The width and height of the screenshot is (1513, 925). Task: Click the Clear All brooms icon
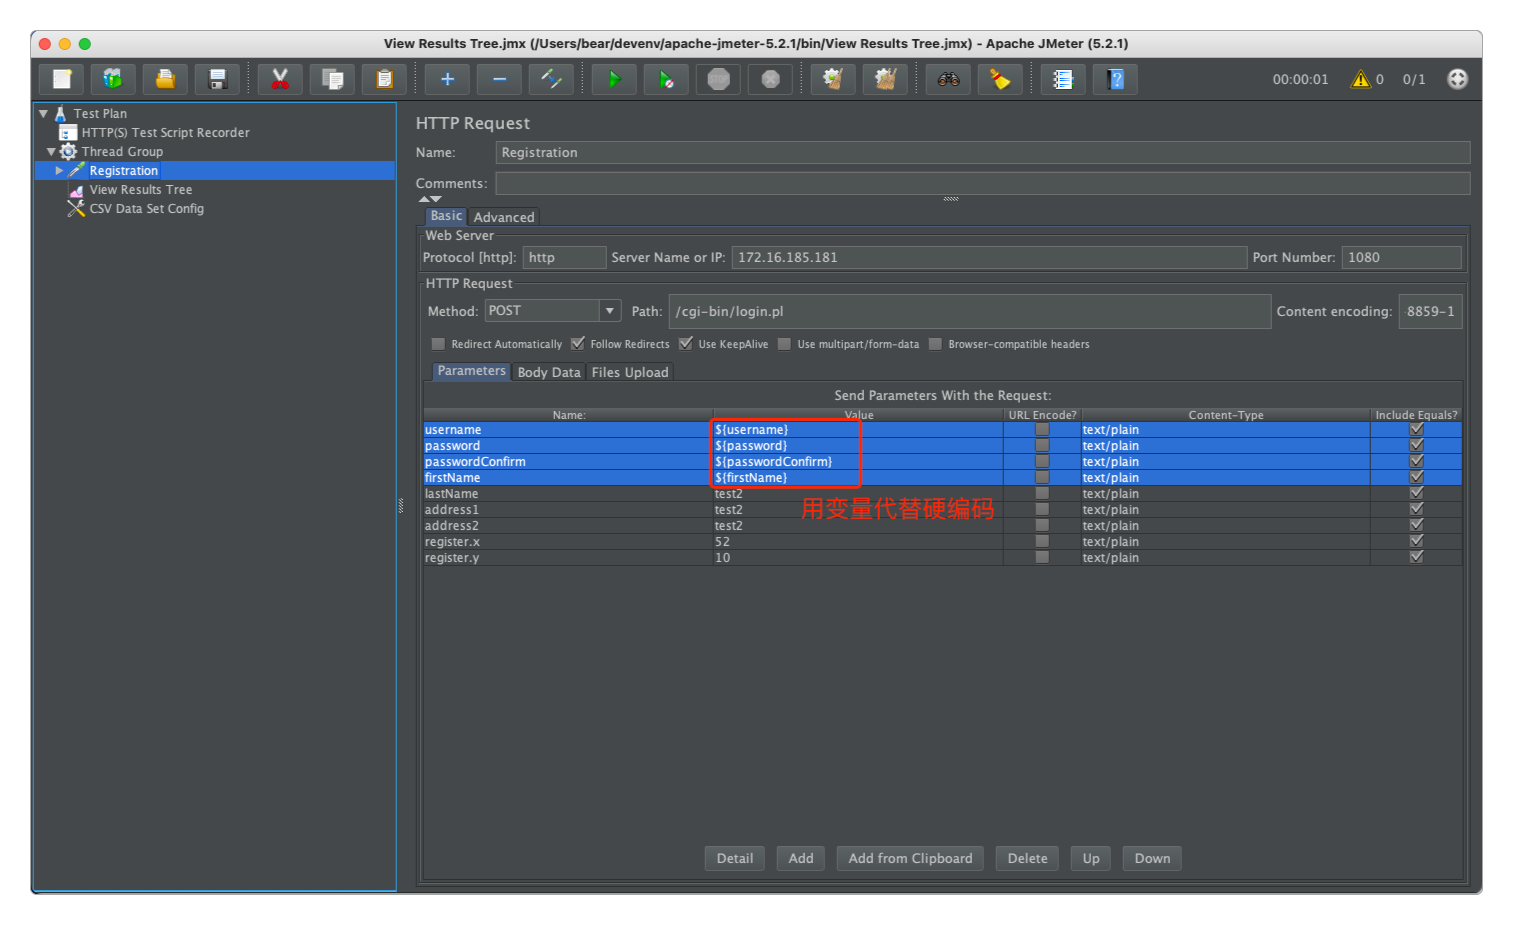pyautogui.click(x=885, y=79)
